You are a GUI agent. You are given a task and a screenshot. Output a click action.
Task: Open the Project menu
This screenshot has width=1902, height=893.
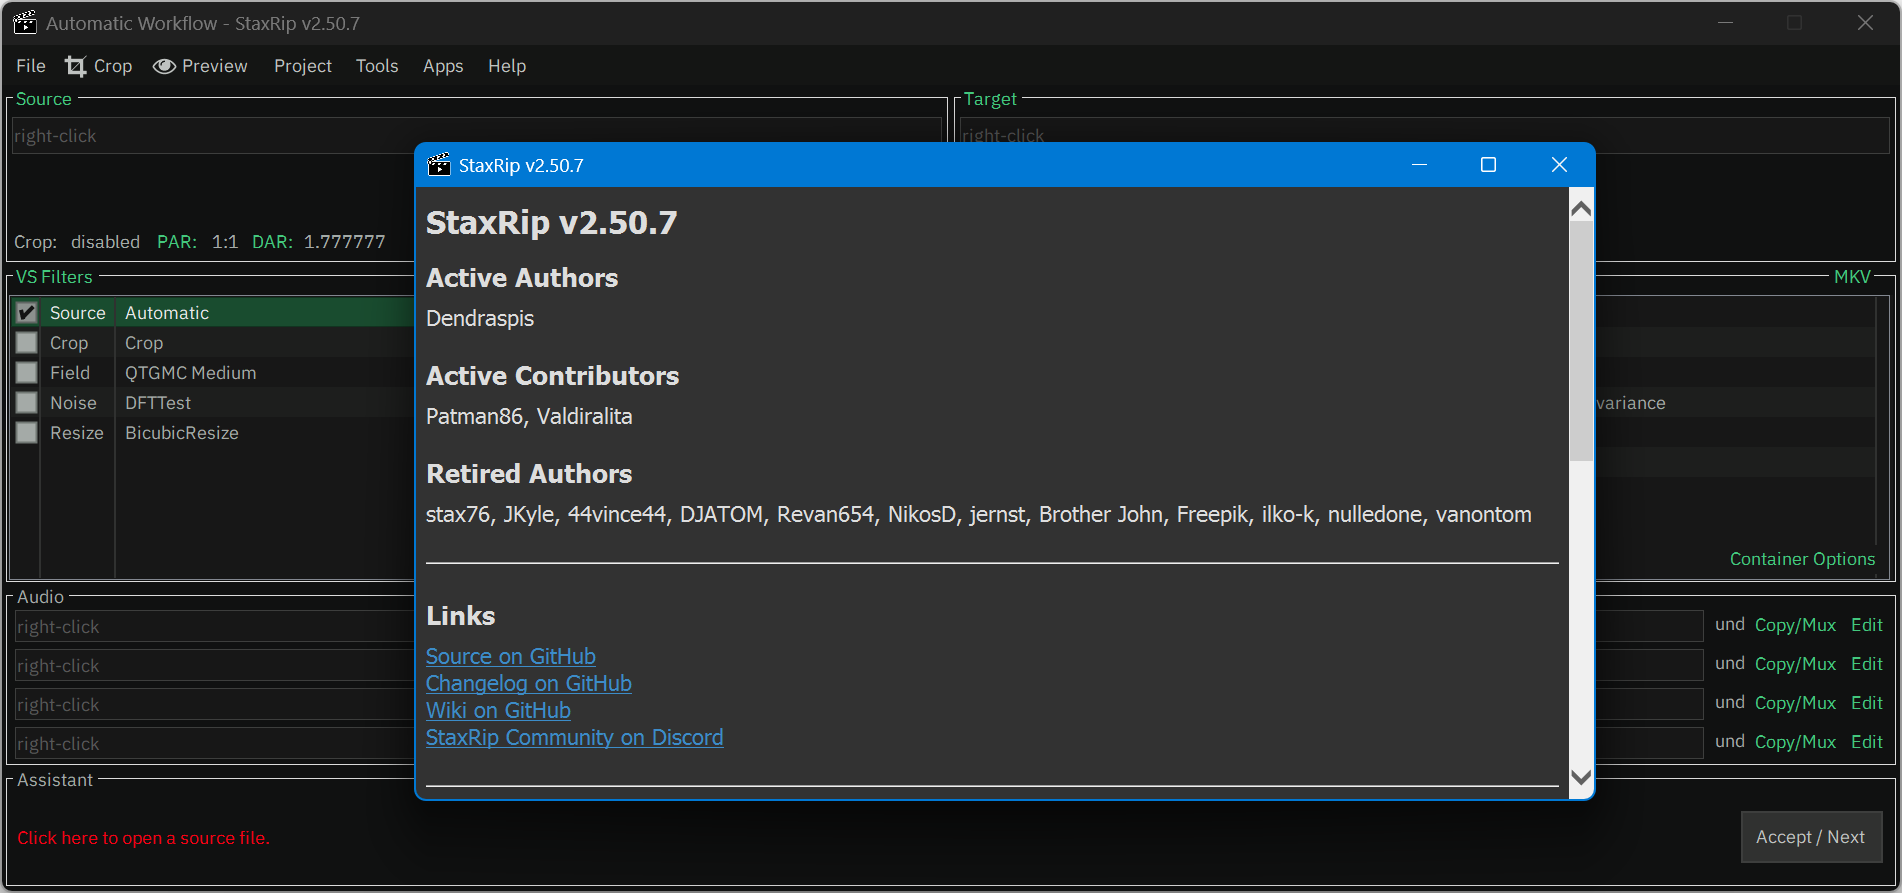[x=303, y=66]
